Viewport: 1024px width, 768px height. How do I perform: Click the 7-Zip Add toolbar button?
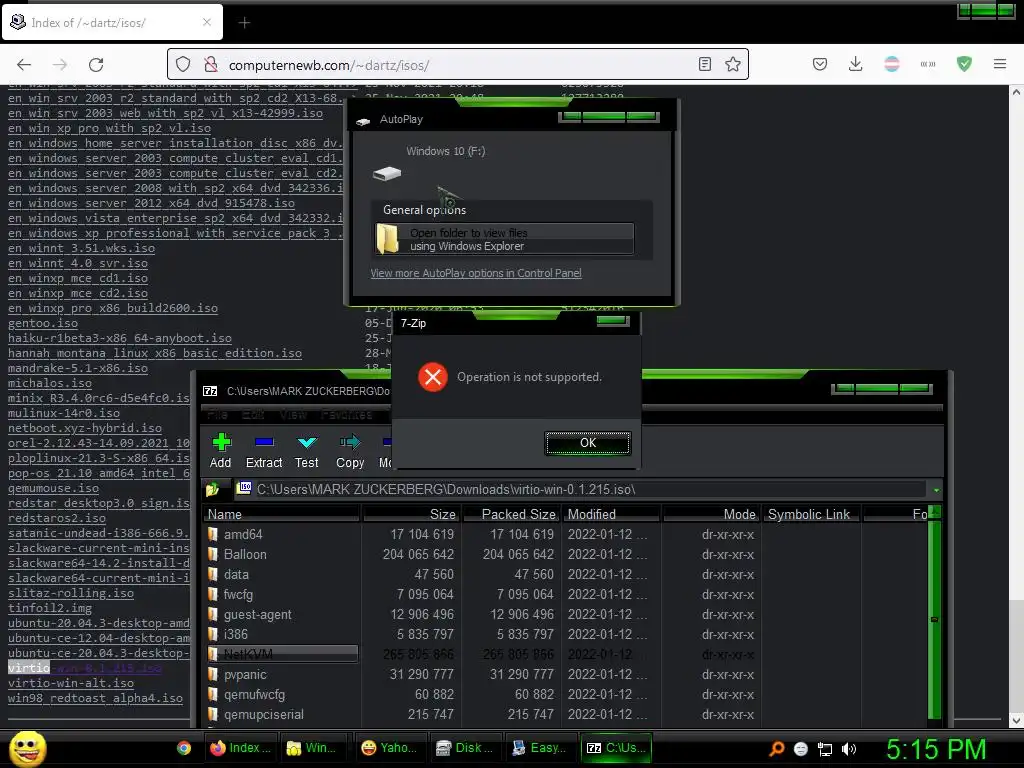click(221, 451)
